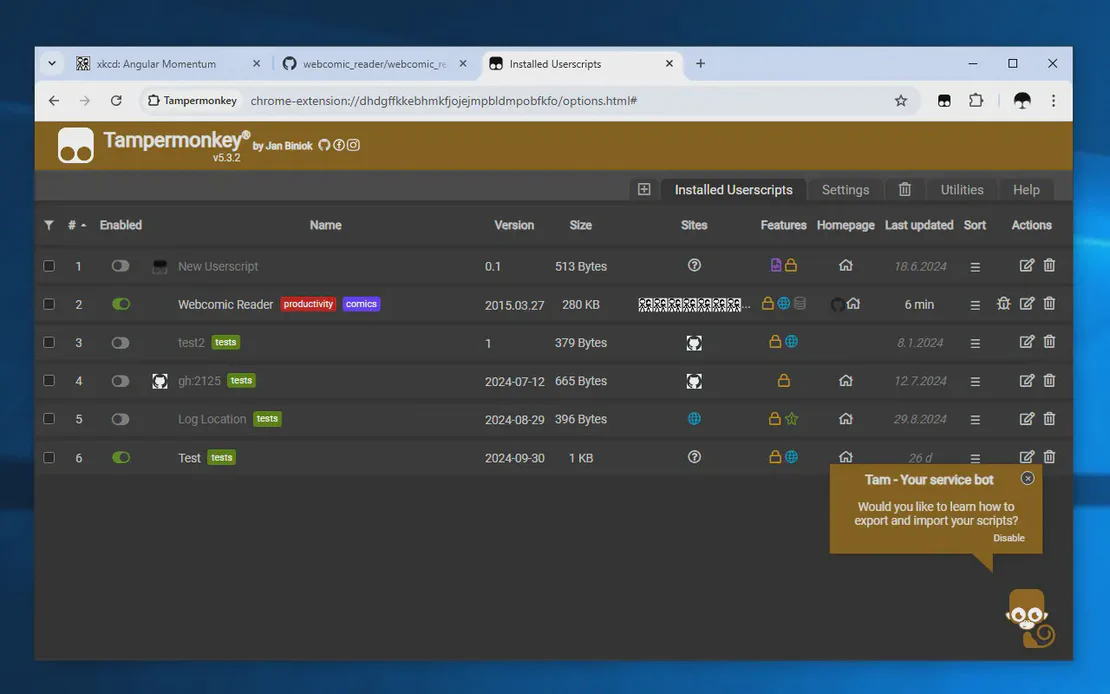The height and width of the screenshot is (694, 1110).
Task: Click the debug bug icon for Webcomic Reader
Action: click(1004, 304)
